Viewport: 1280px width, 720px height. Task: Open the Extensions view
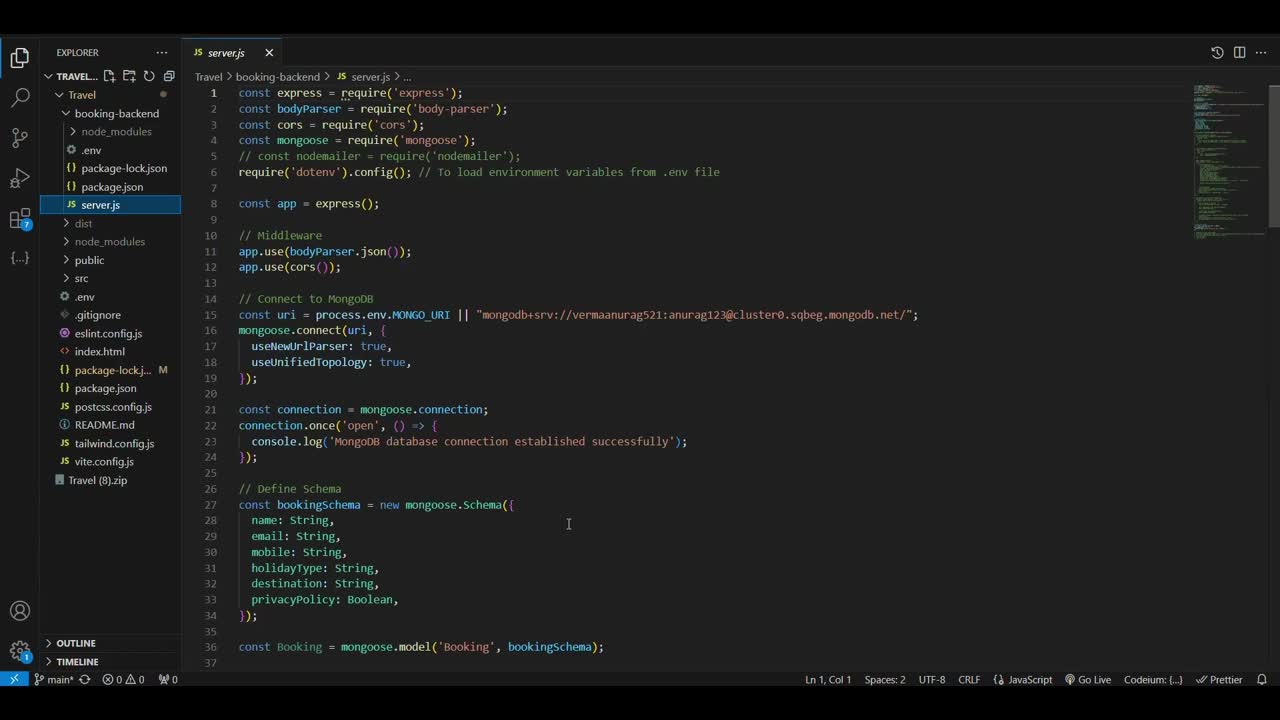tap(20, 218)
